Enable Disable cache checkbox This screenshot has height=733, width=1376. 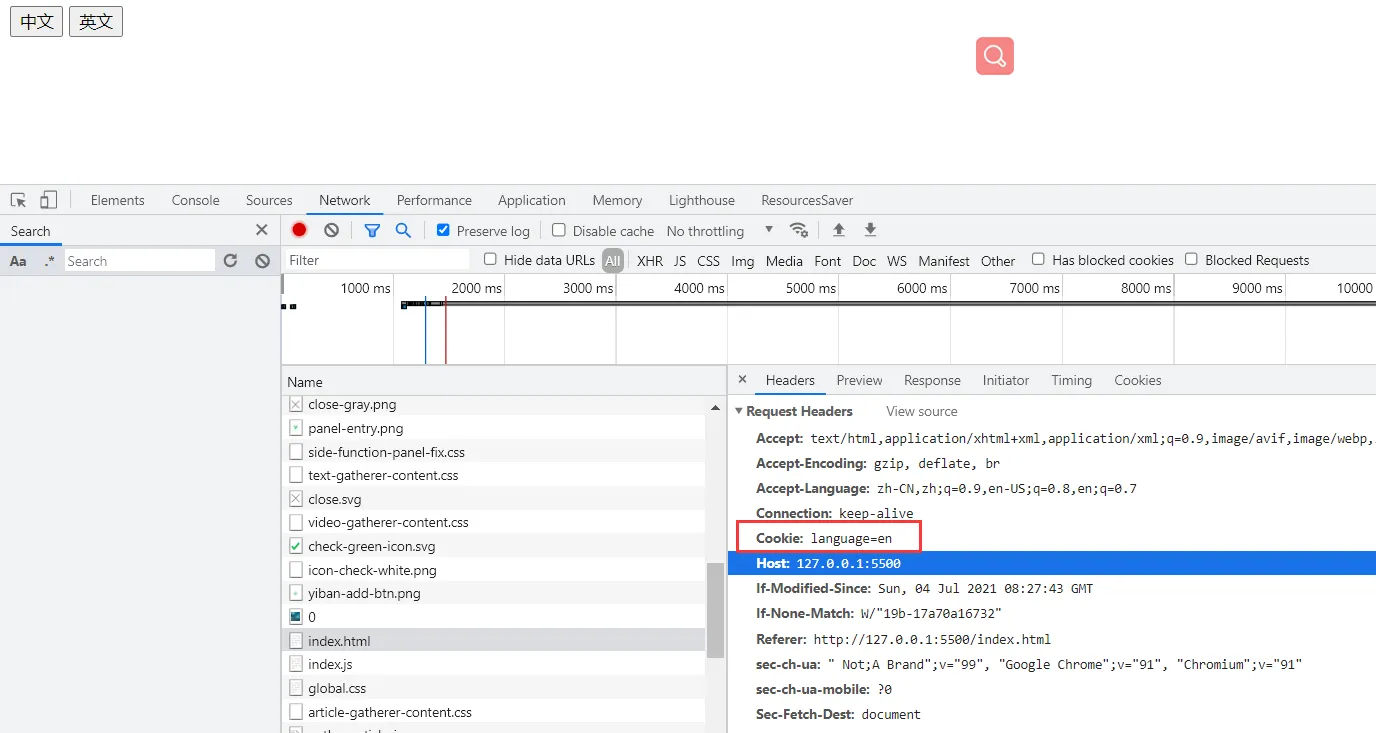click(559, 230)
